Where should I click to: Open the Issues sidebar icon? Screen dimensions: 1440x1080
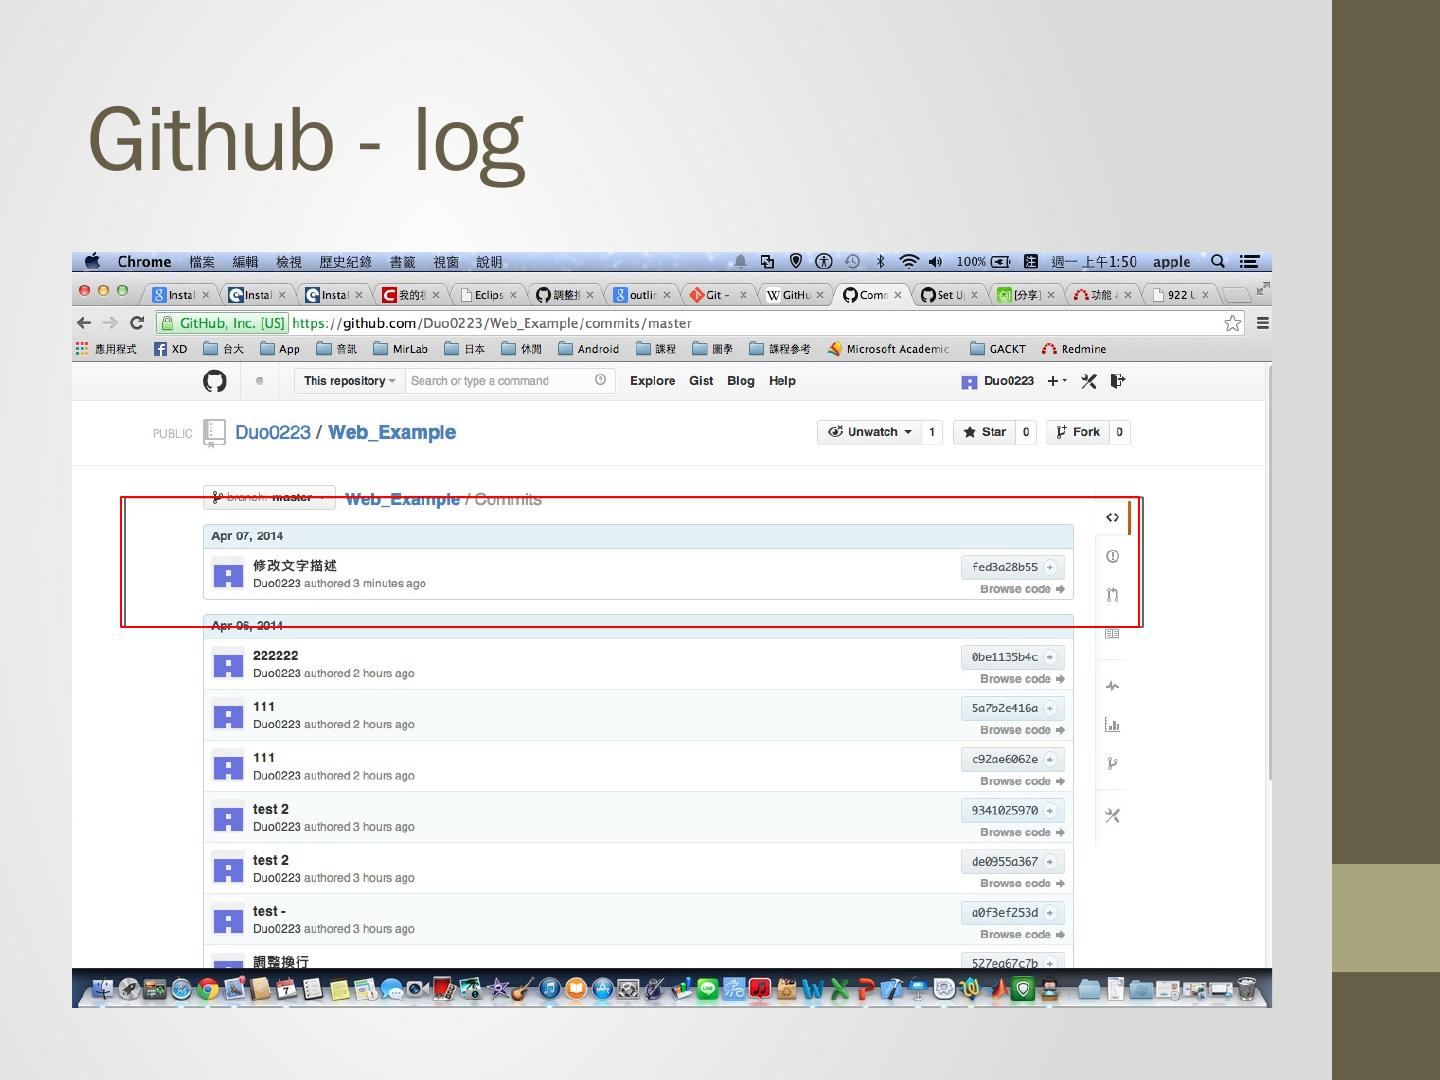1112,556
